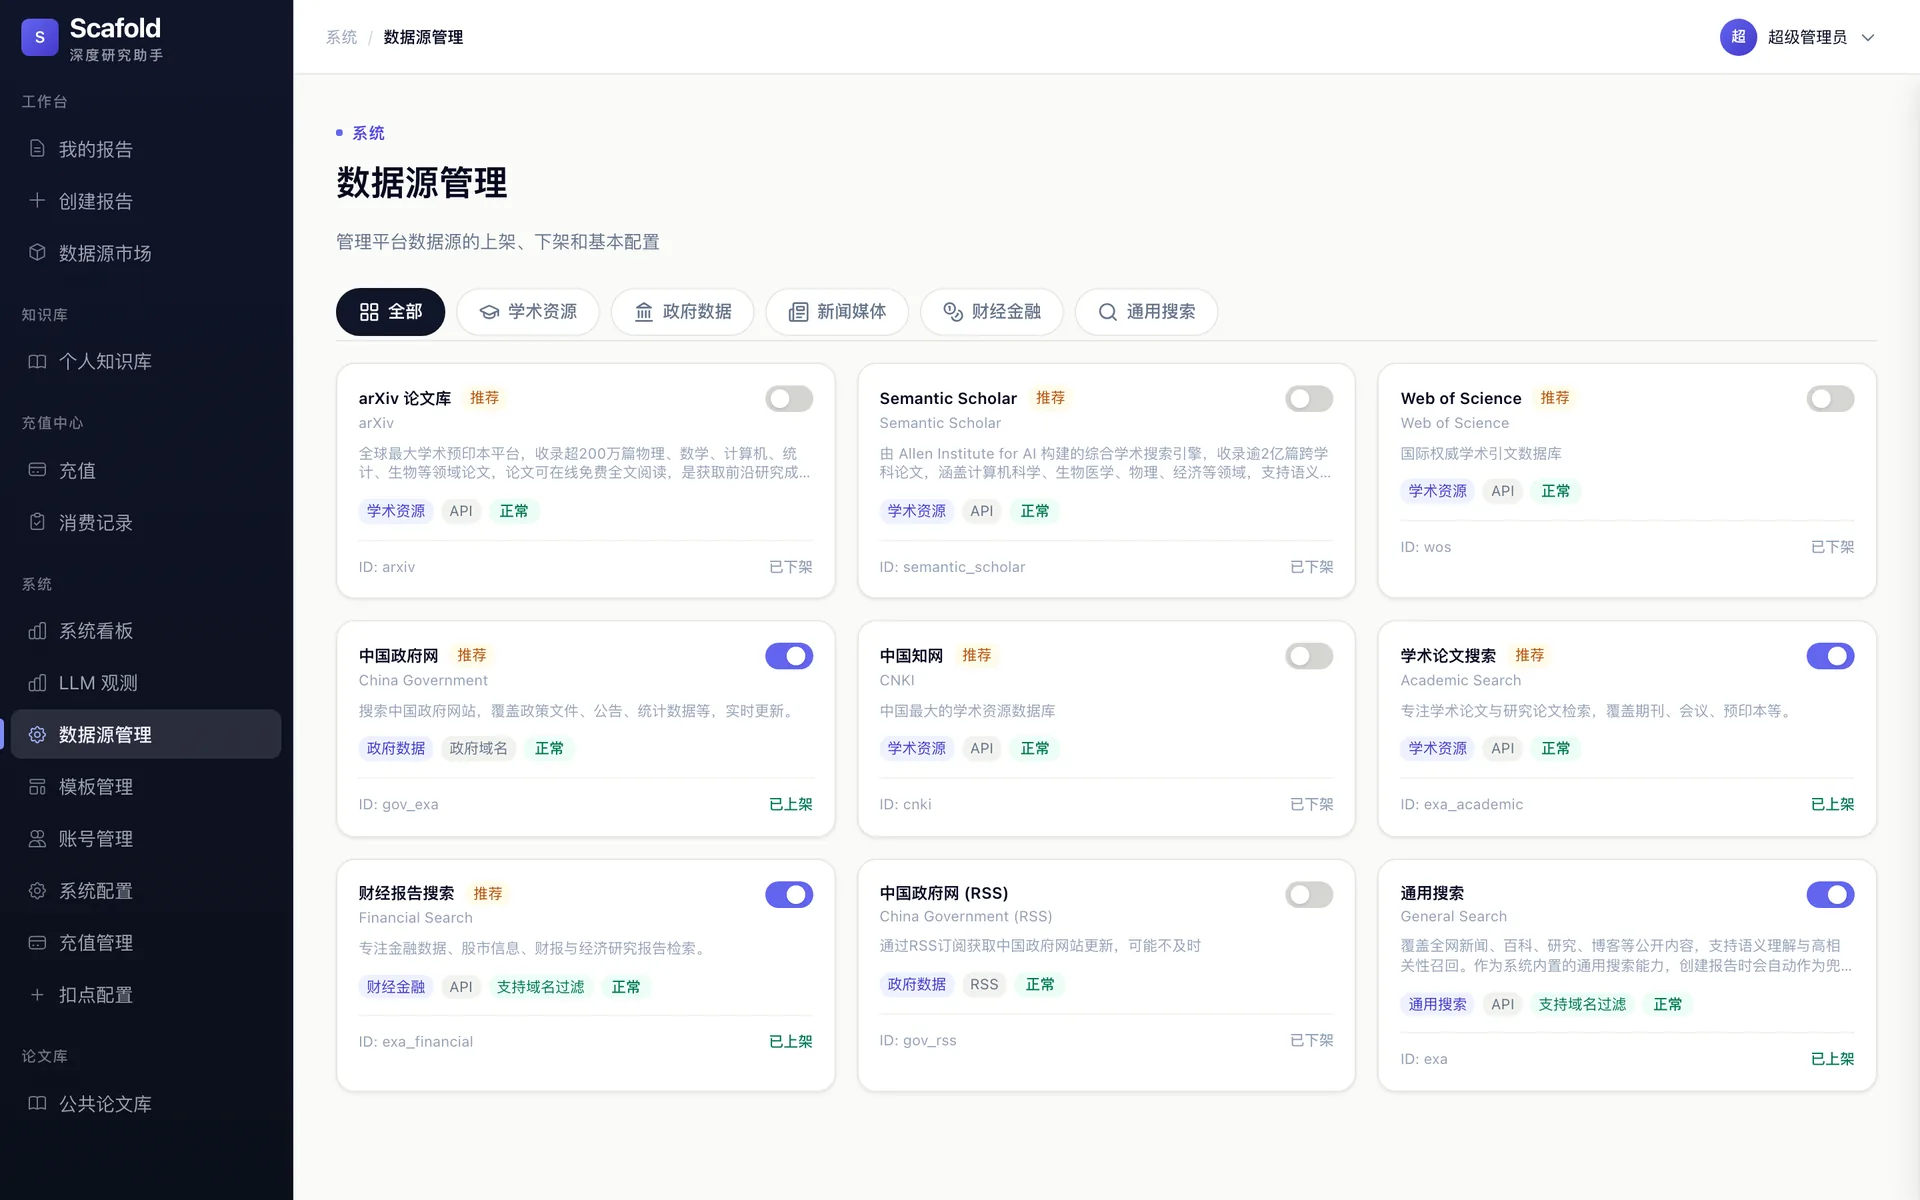The image size is (1920, 1200).
Task: Click the 系统看板 chart icon
Action: (x=37, y=631)
